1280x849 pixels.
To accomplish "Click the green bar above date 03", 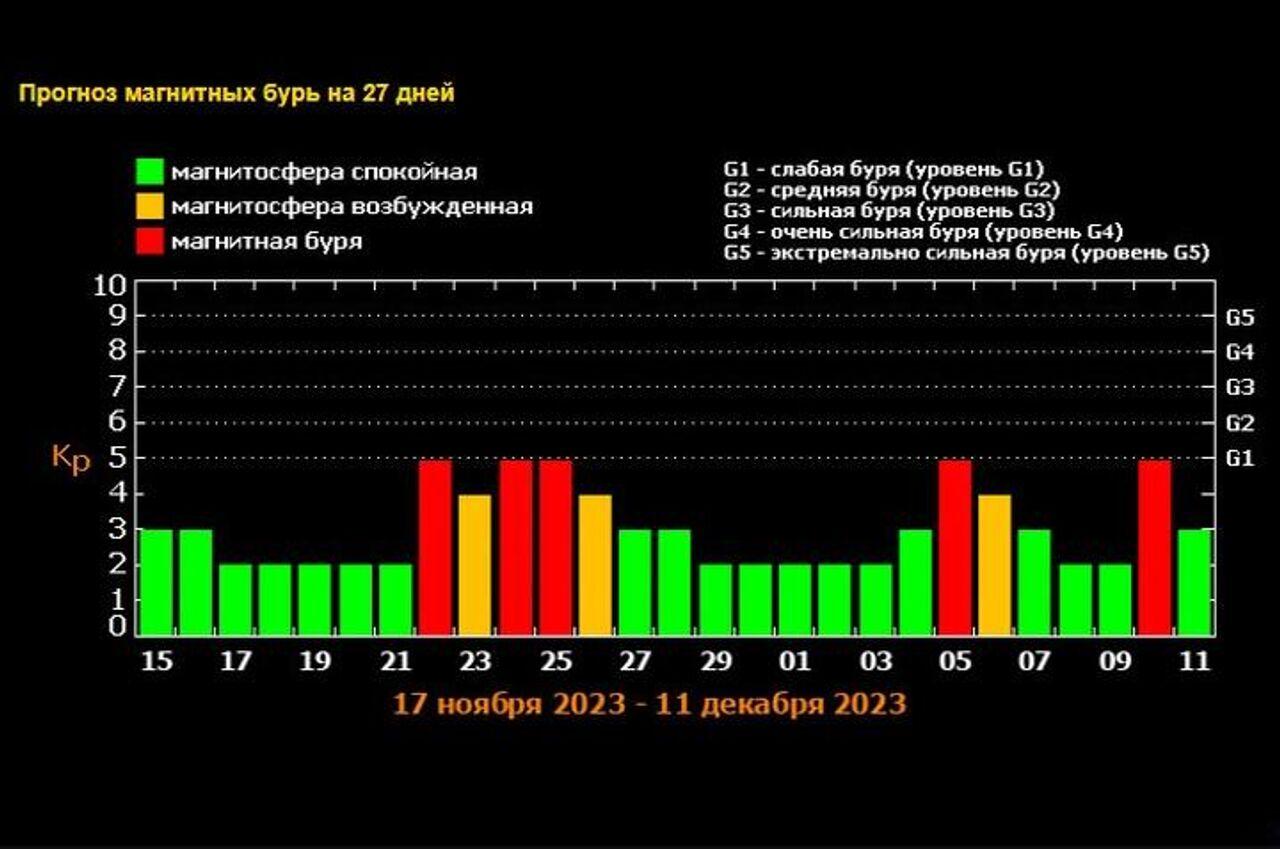I will tap(876, 600).
